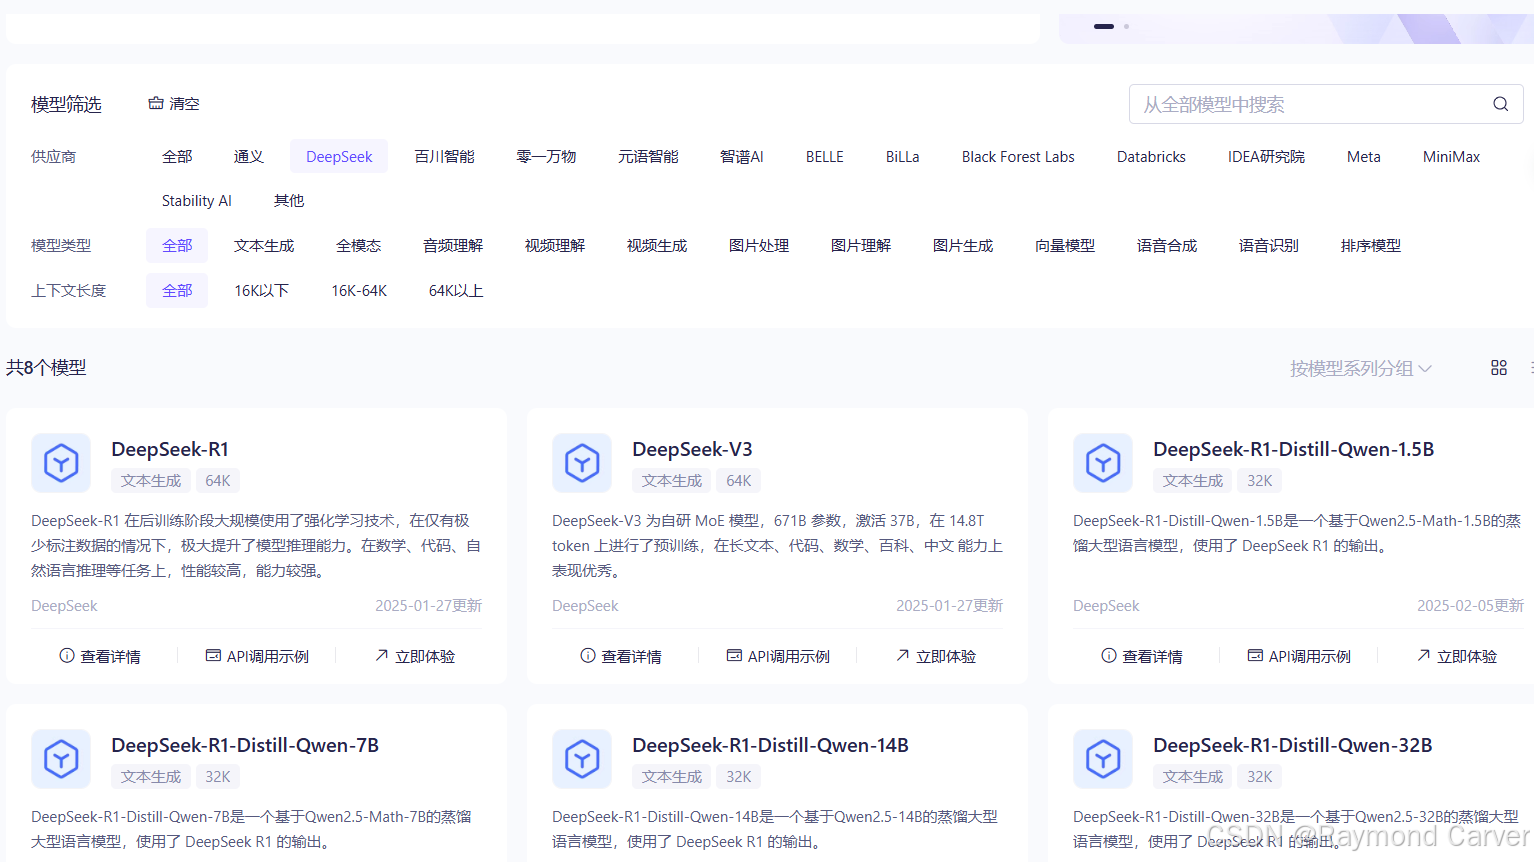Click DeepSeek-R1-Distill-Qwen-14B logo icon
The width and height of the screenshot is (1534, 862).
(582, 759)
